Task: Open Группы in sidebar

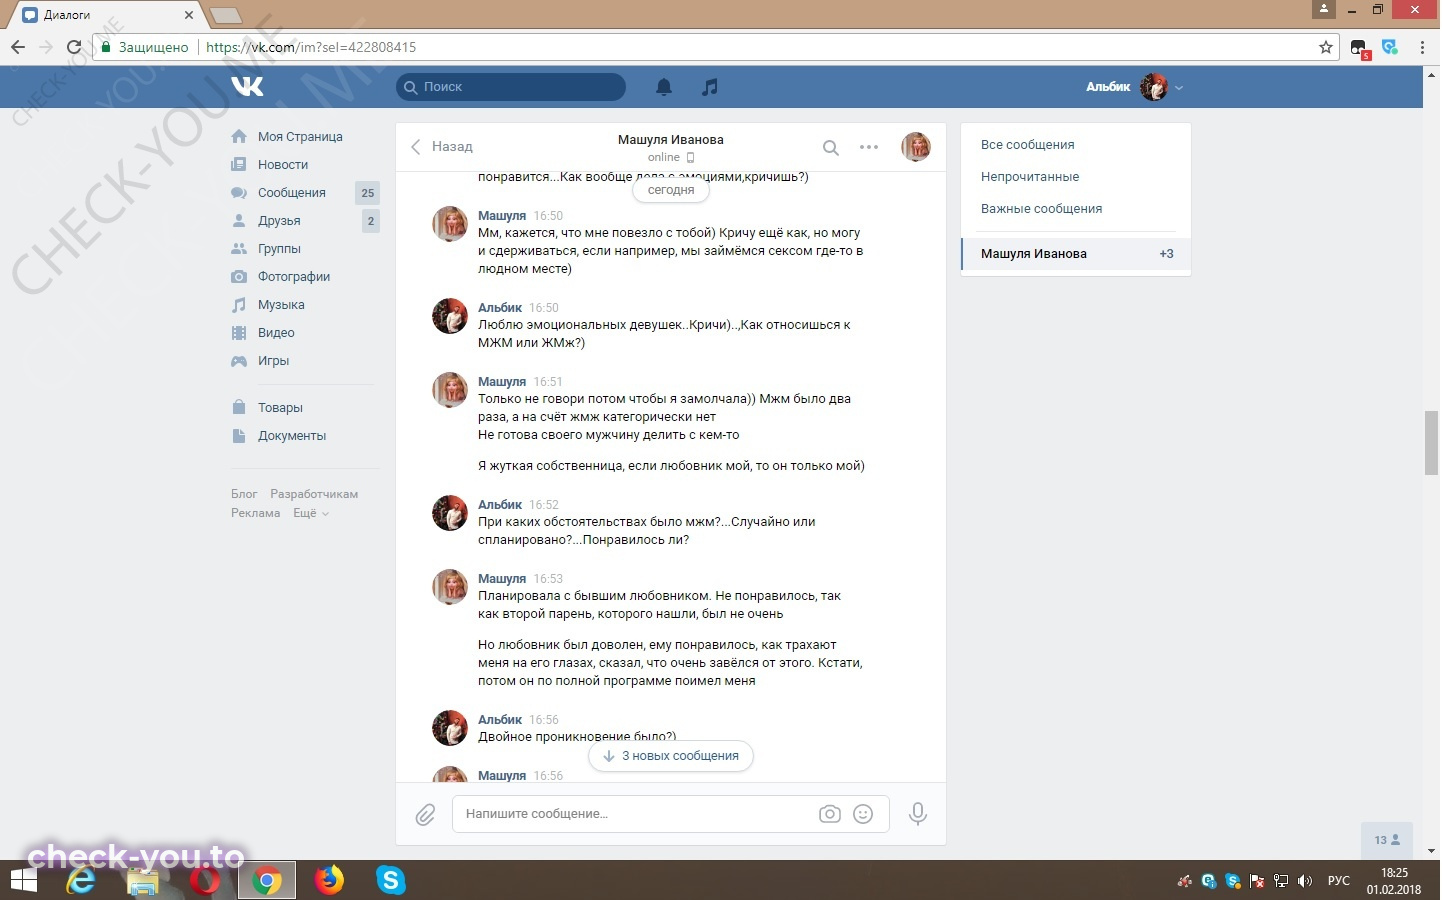Action: (279, 249)
